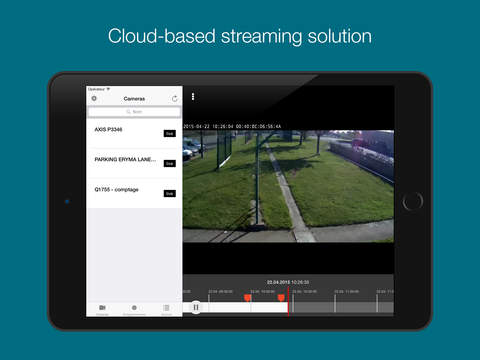Pause the video playback
Screen dimensions: 480x360
(x=196, y=307)
